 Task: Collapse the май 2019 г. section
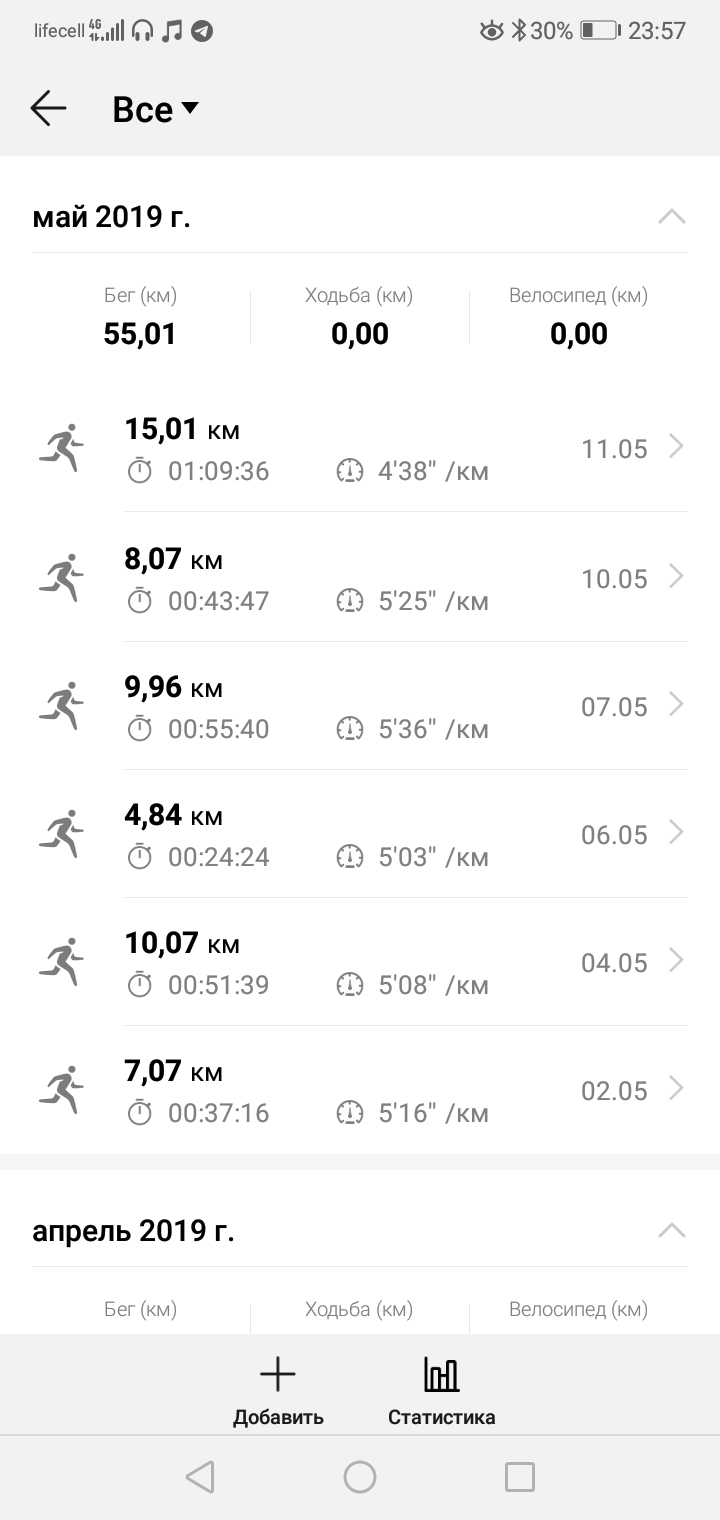pyautogui.click(x=671, y=216)
